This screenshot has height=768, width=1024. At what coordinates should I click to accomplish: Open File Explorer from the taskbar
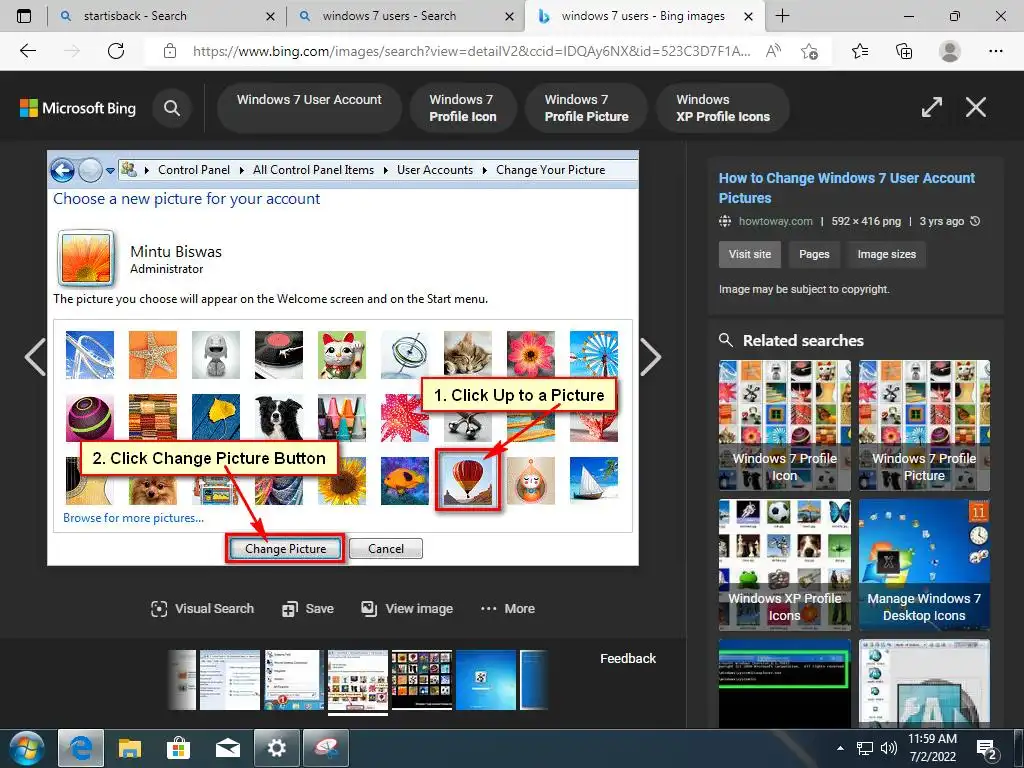pos(129,748)
